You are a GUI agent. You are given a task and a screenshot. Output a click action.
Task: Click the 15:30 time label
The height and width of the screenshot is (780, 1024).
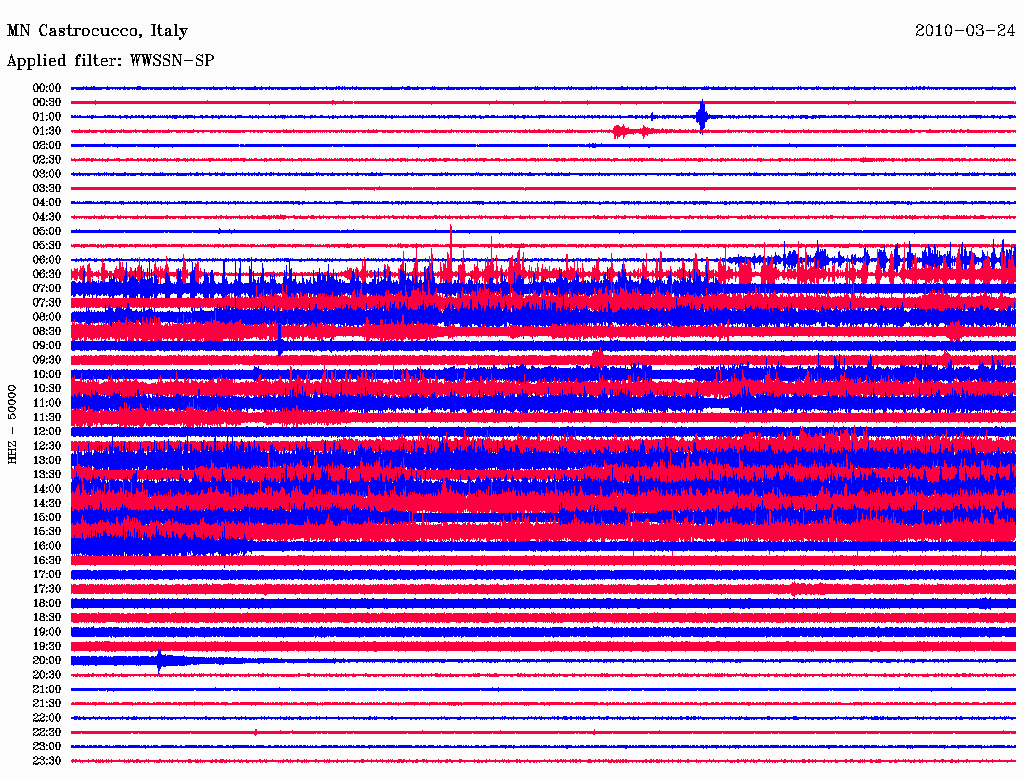tap(47, 532)
